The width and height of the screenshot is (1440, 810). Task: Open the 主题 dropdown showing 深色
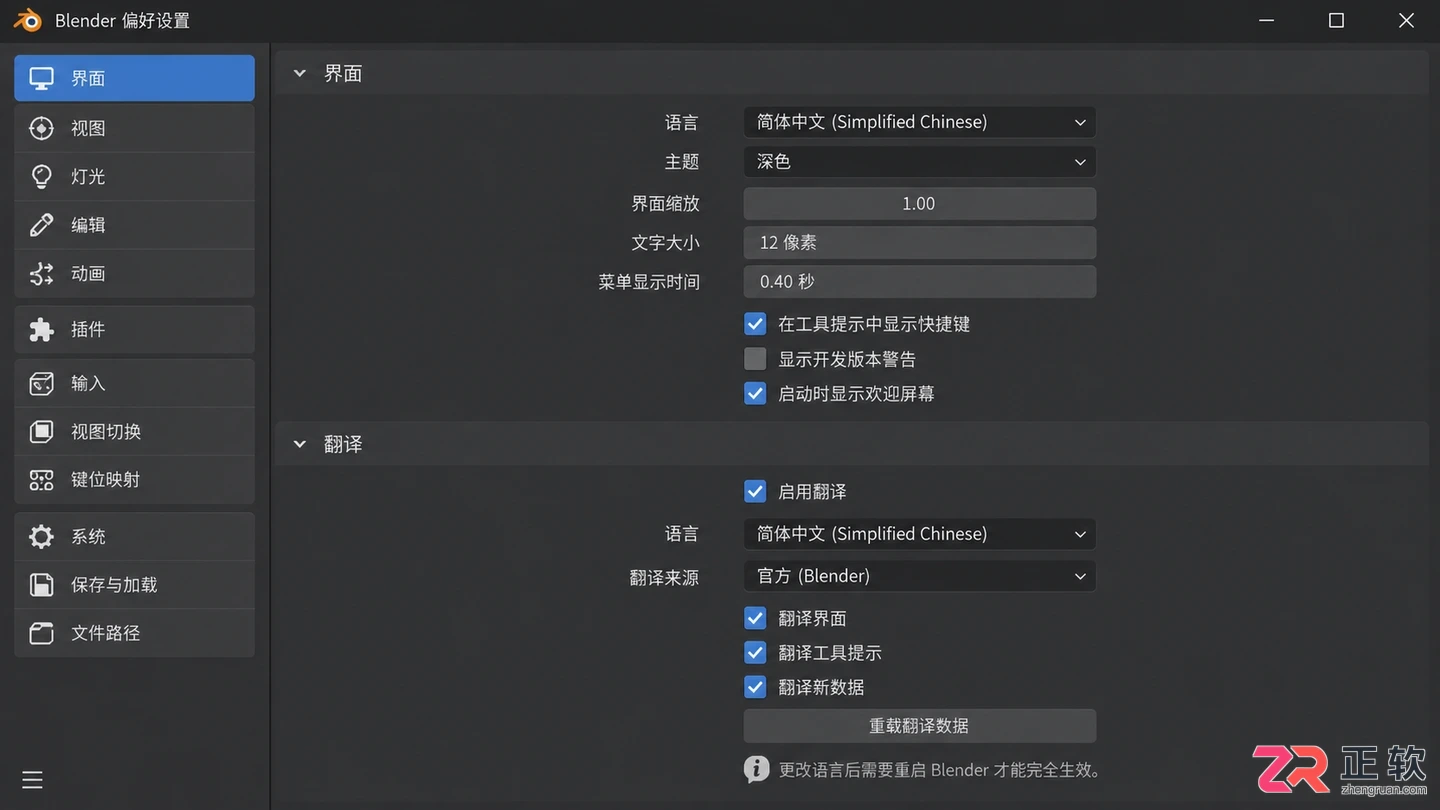[x=920, y=162]
